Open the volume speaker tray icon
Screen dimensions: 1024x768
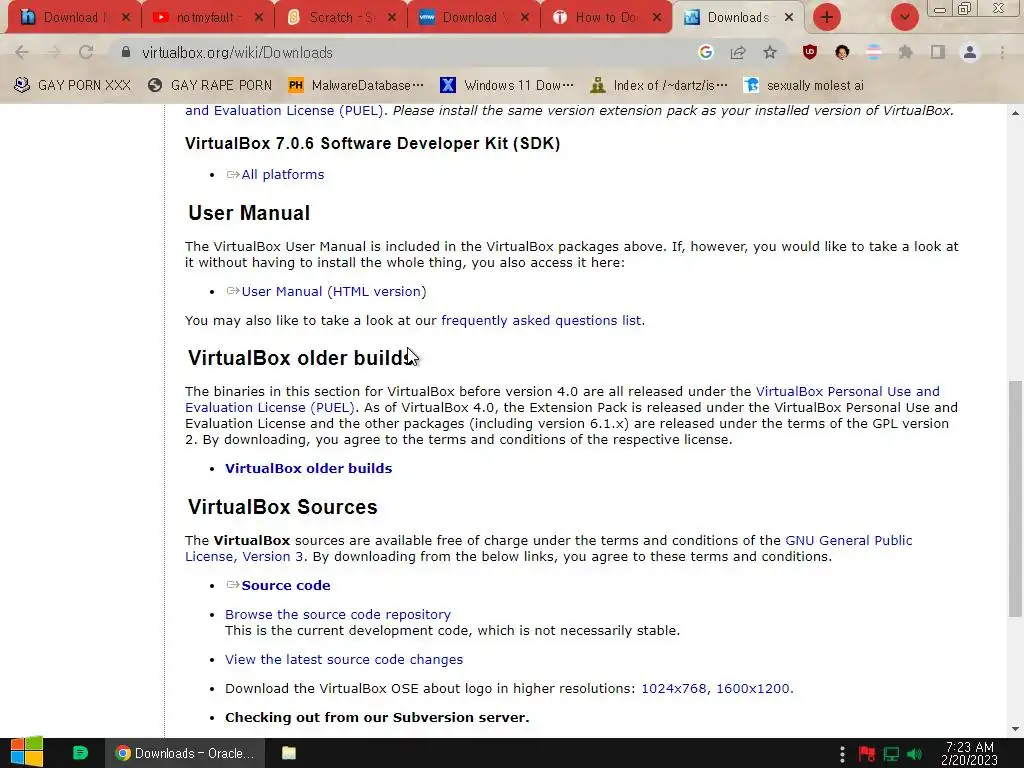point(915,754)
